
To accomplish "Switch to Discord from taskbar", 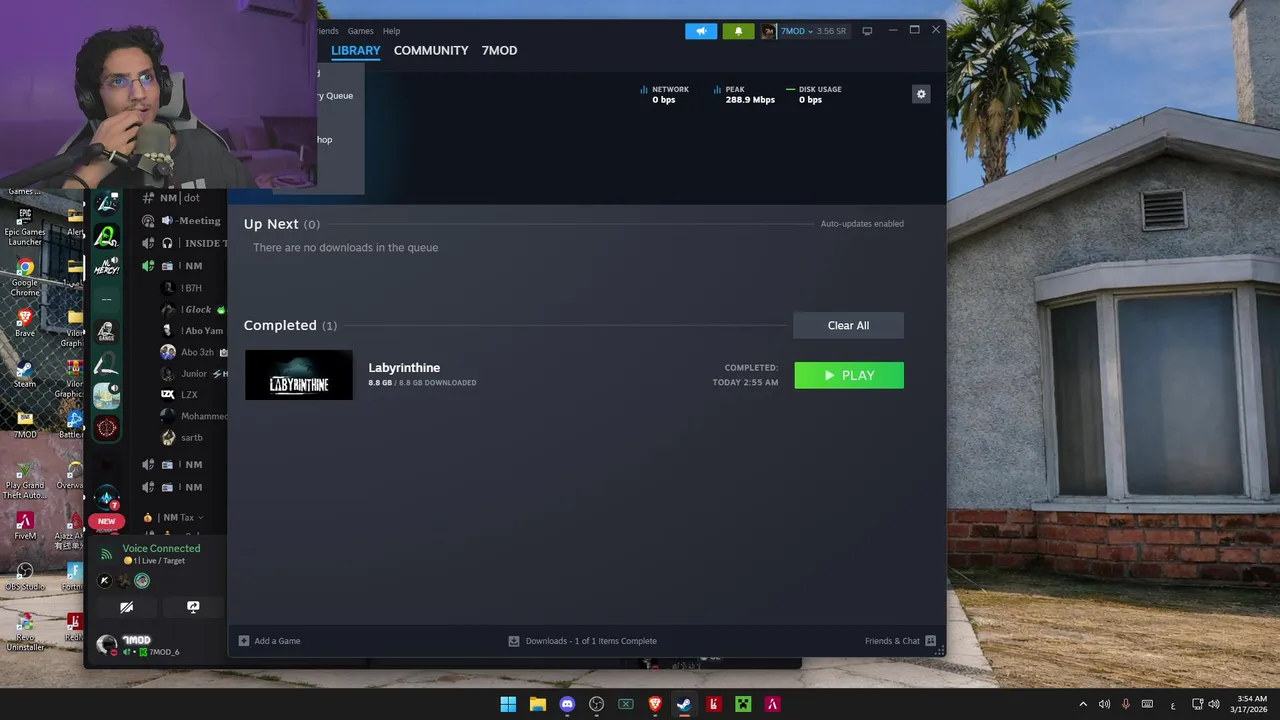I will click(x=567, y=704).
